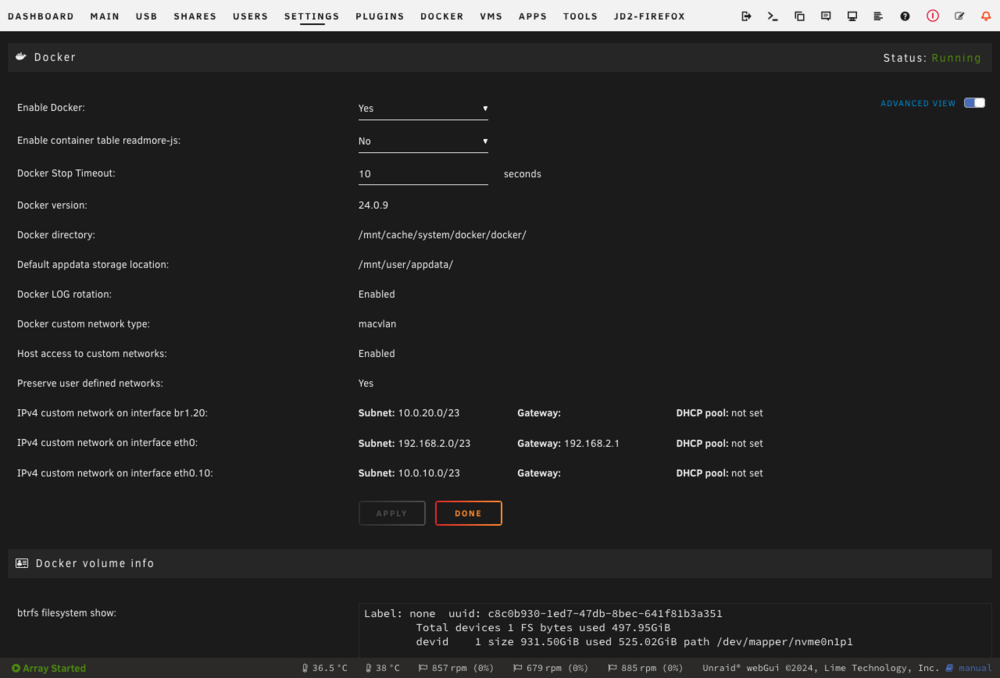Screen dimensions: 1000x678
Task: Toggle the Advanced View switch
Action: tap(974, 103)
